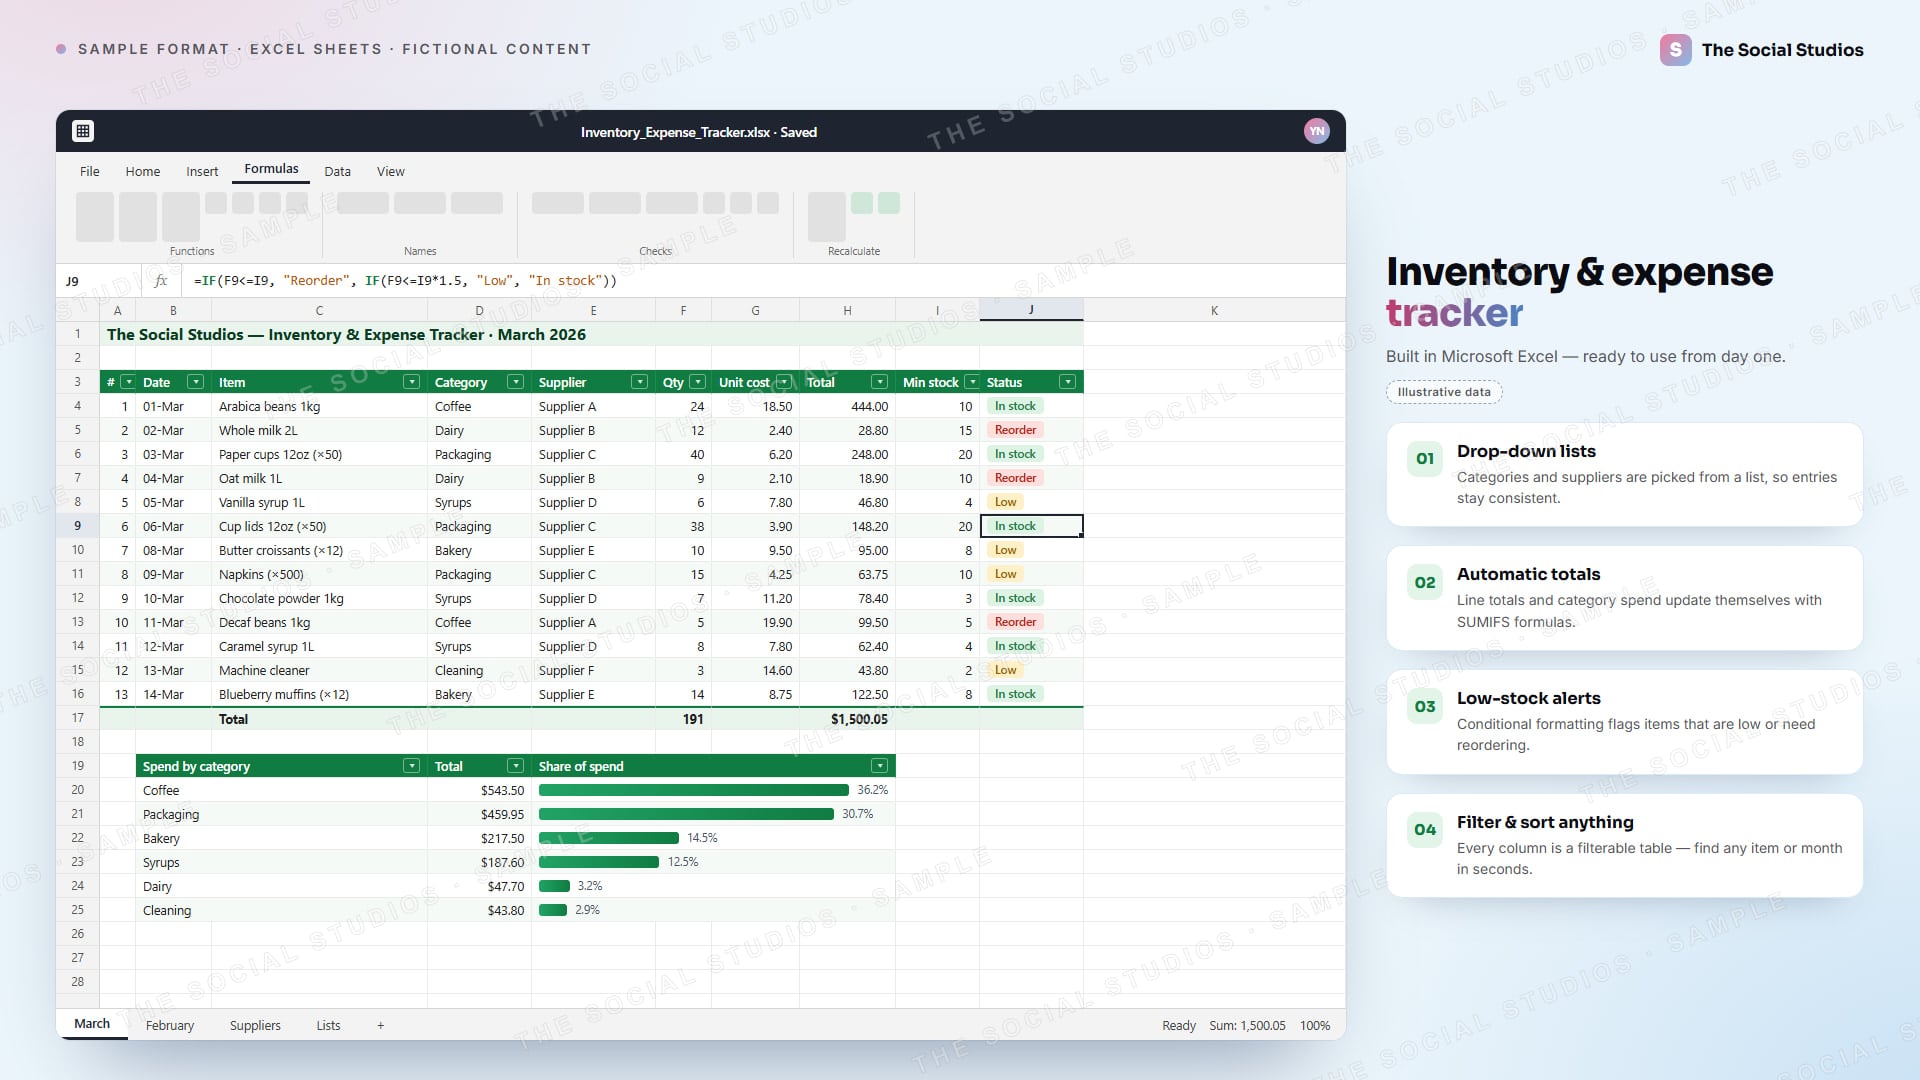Viewport: 1920px width, 1080px height.
Task: Open Spend by category filter dropdown
Action: 411,766
